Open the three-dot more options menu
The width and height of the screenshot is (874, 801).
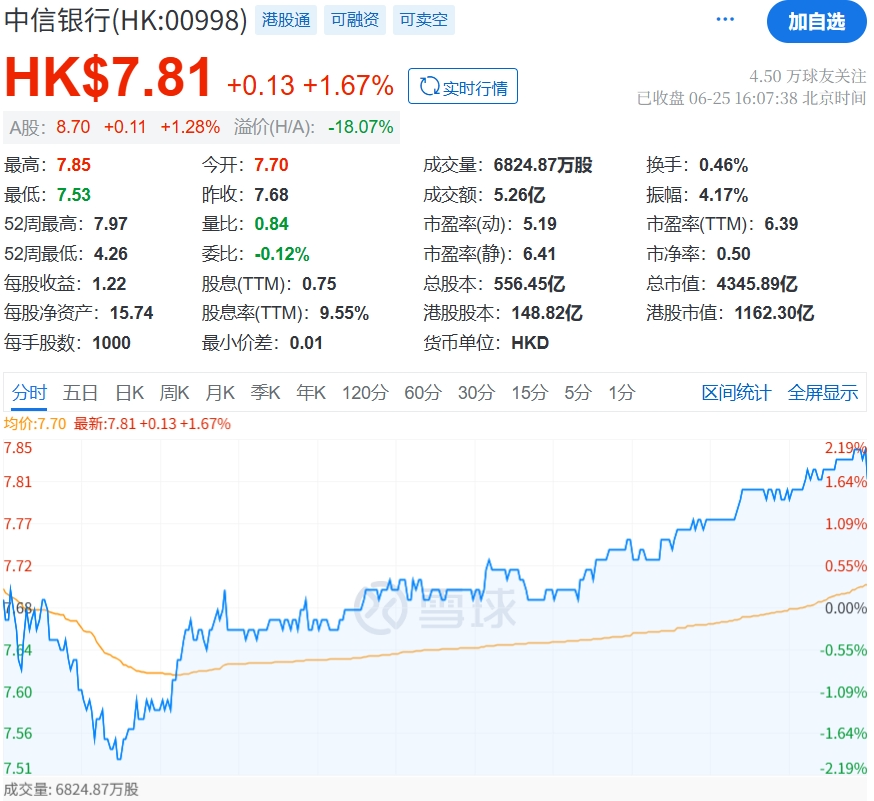[x=725, y=20]
